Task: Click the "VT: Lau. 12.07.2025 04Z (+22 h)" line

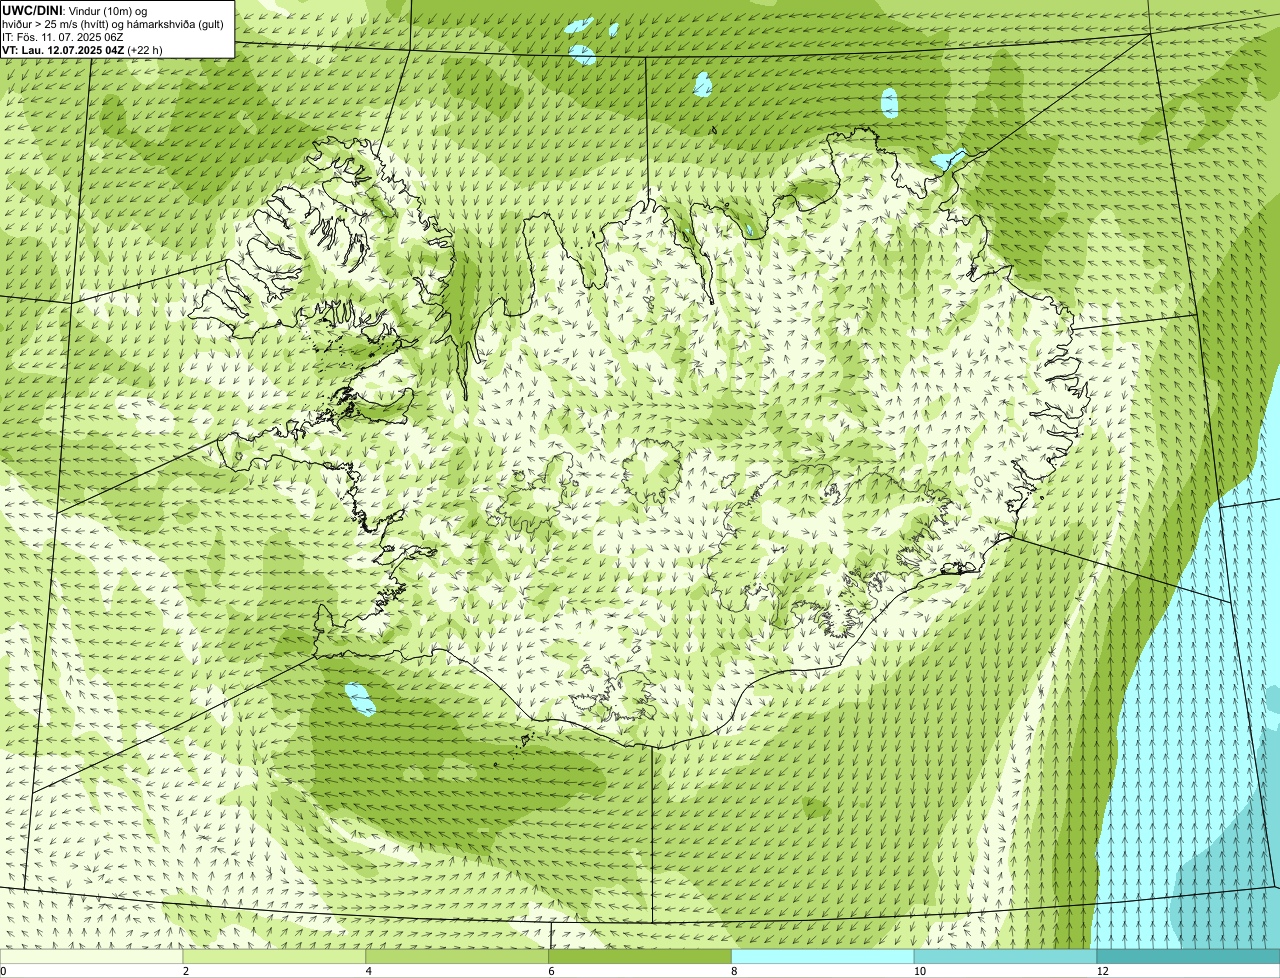Action: tap(82, 50)
